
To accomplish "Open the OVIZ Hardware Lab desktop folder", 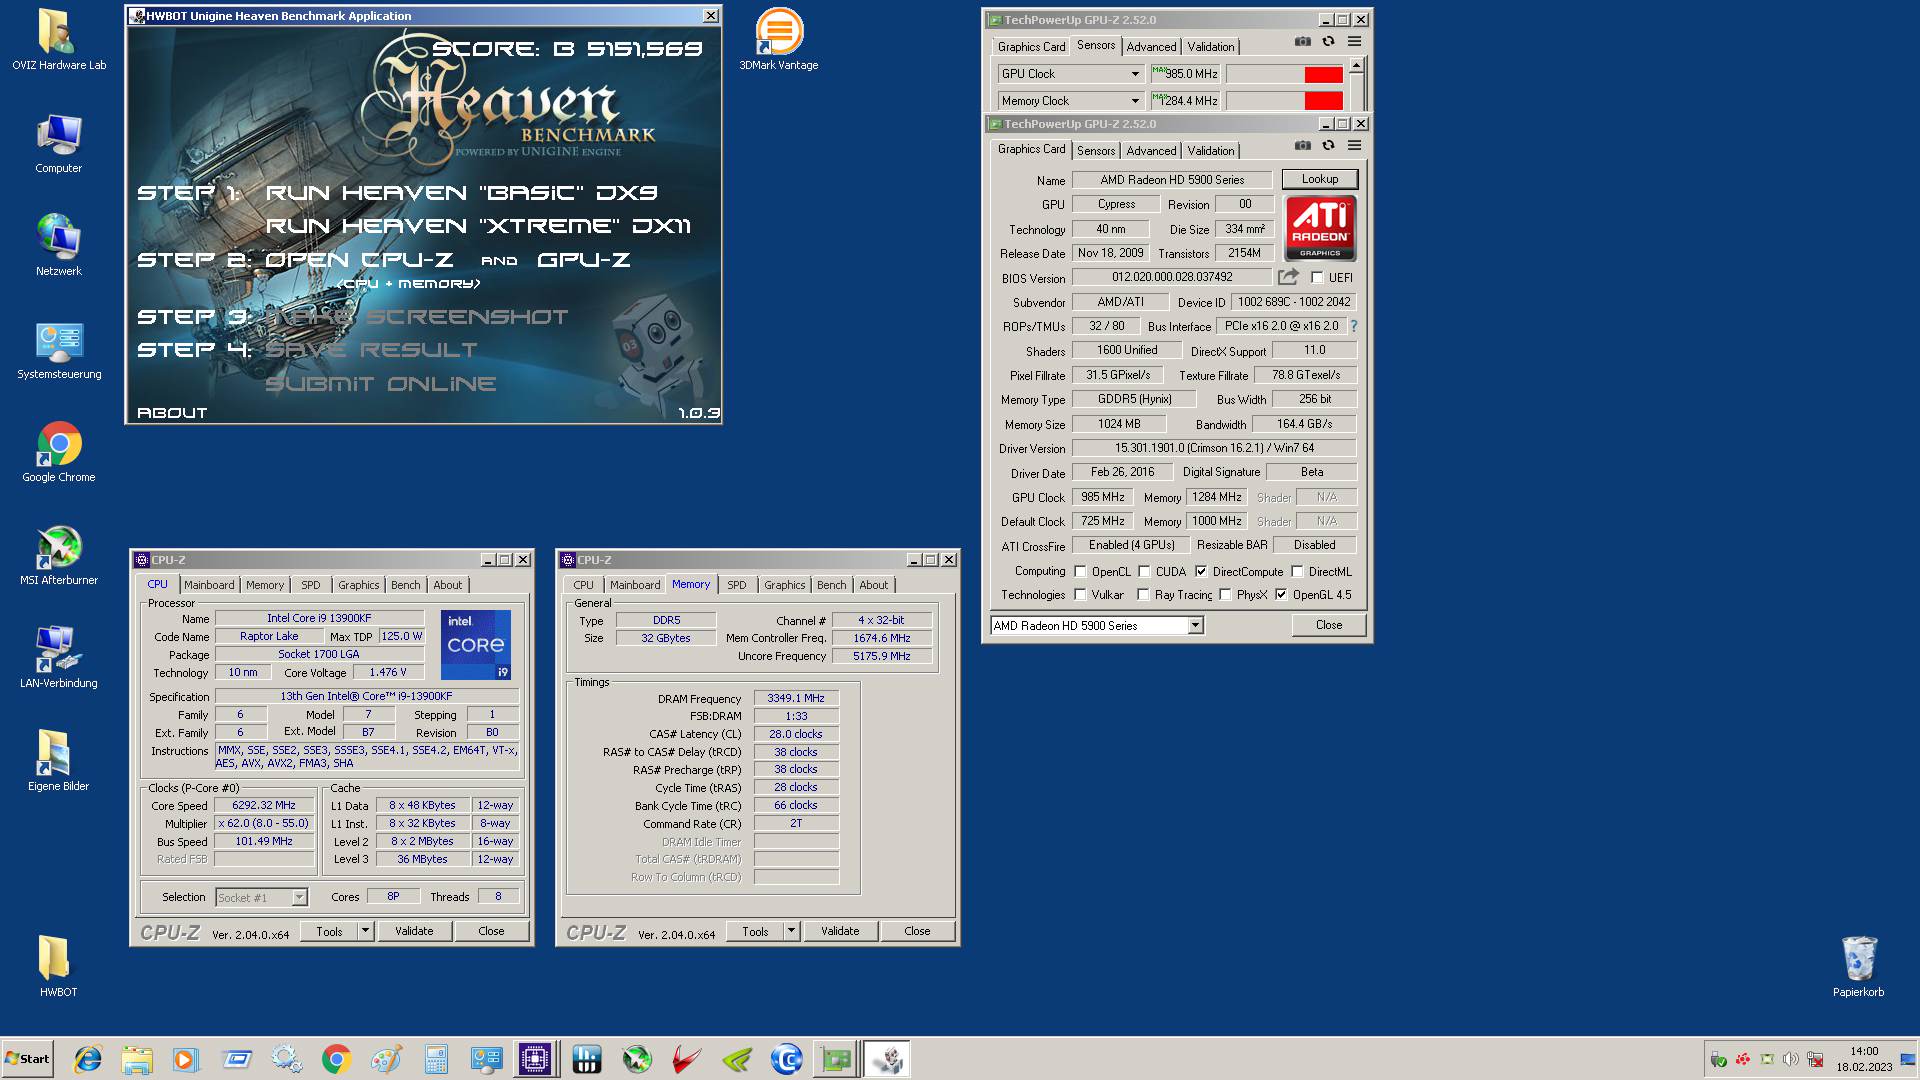I will (x=58, y=40).
